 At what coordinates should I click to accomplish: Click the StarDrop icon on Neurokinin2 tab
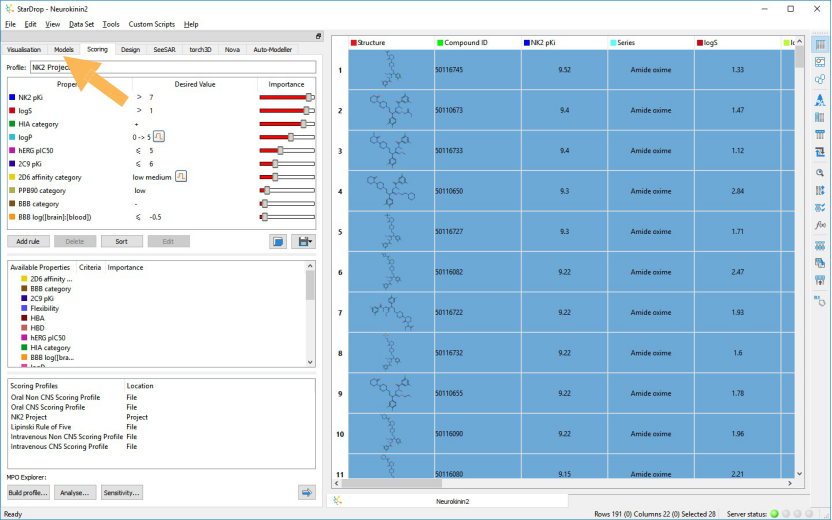[337, 500]
